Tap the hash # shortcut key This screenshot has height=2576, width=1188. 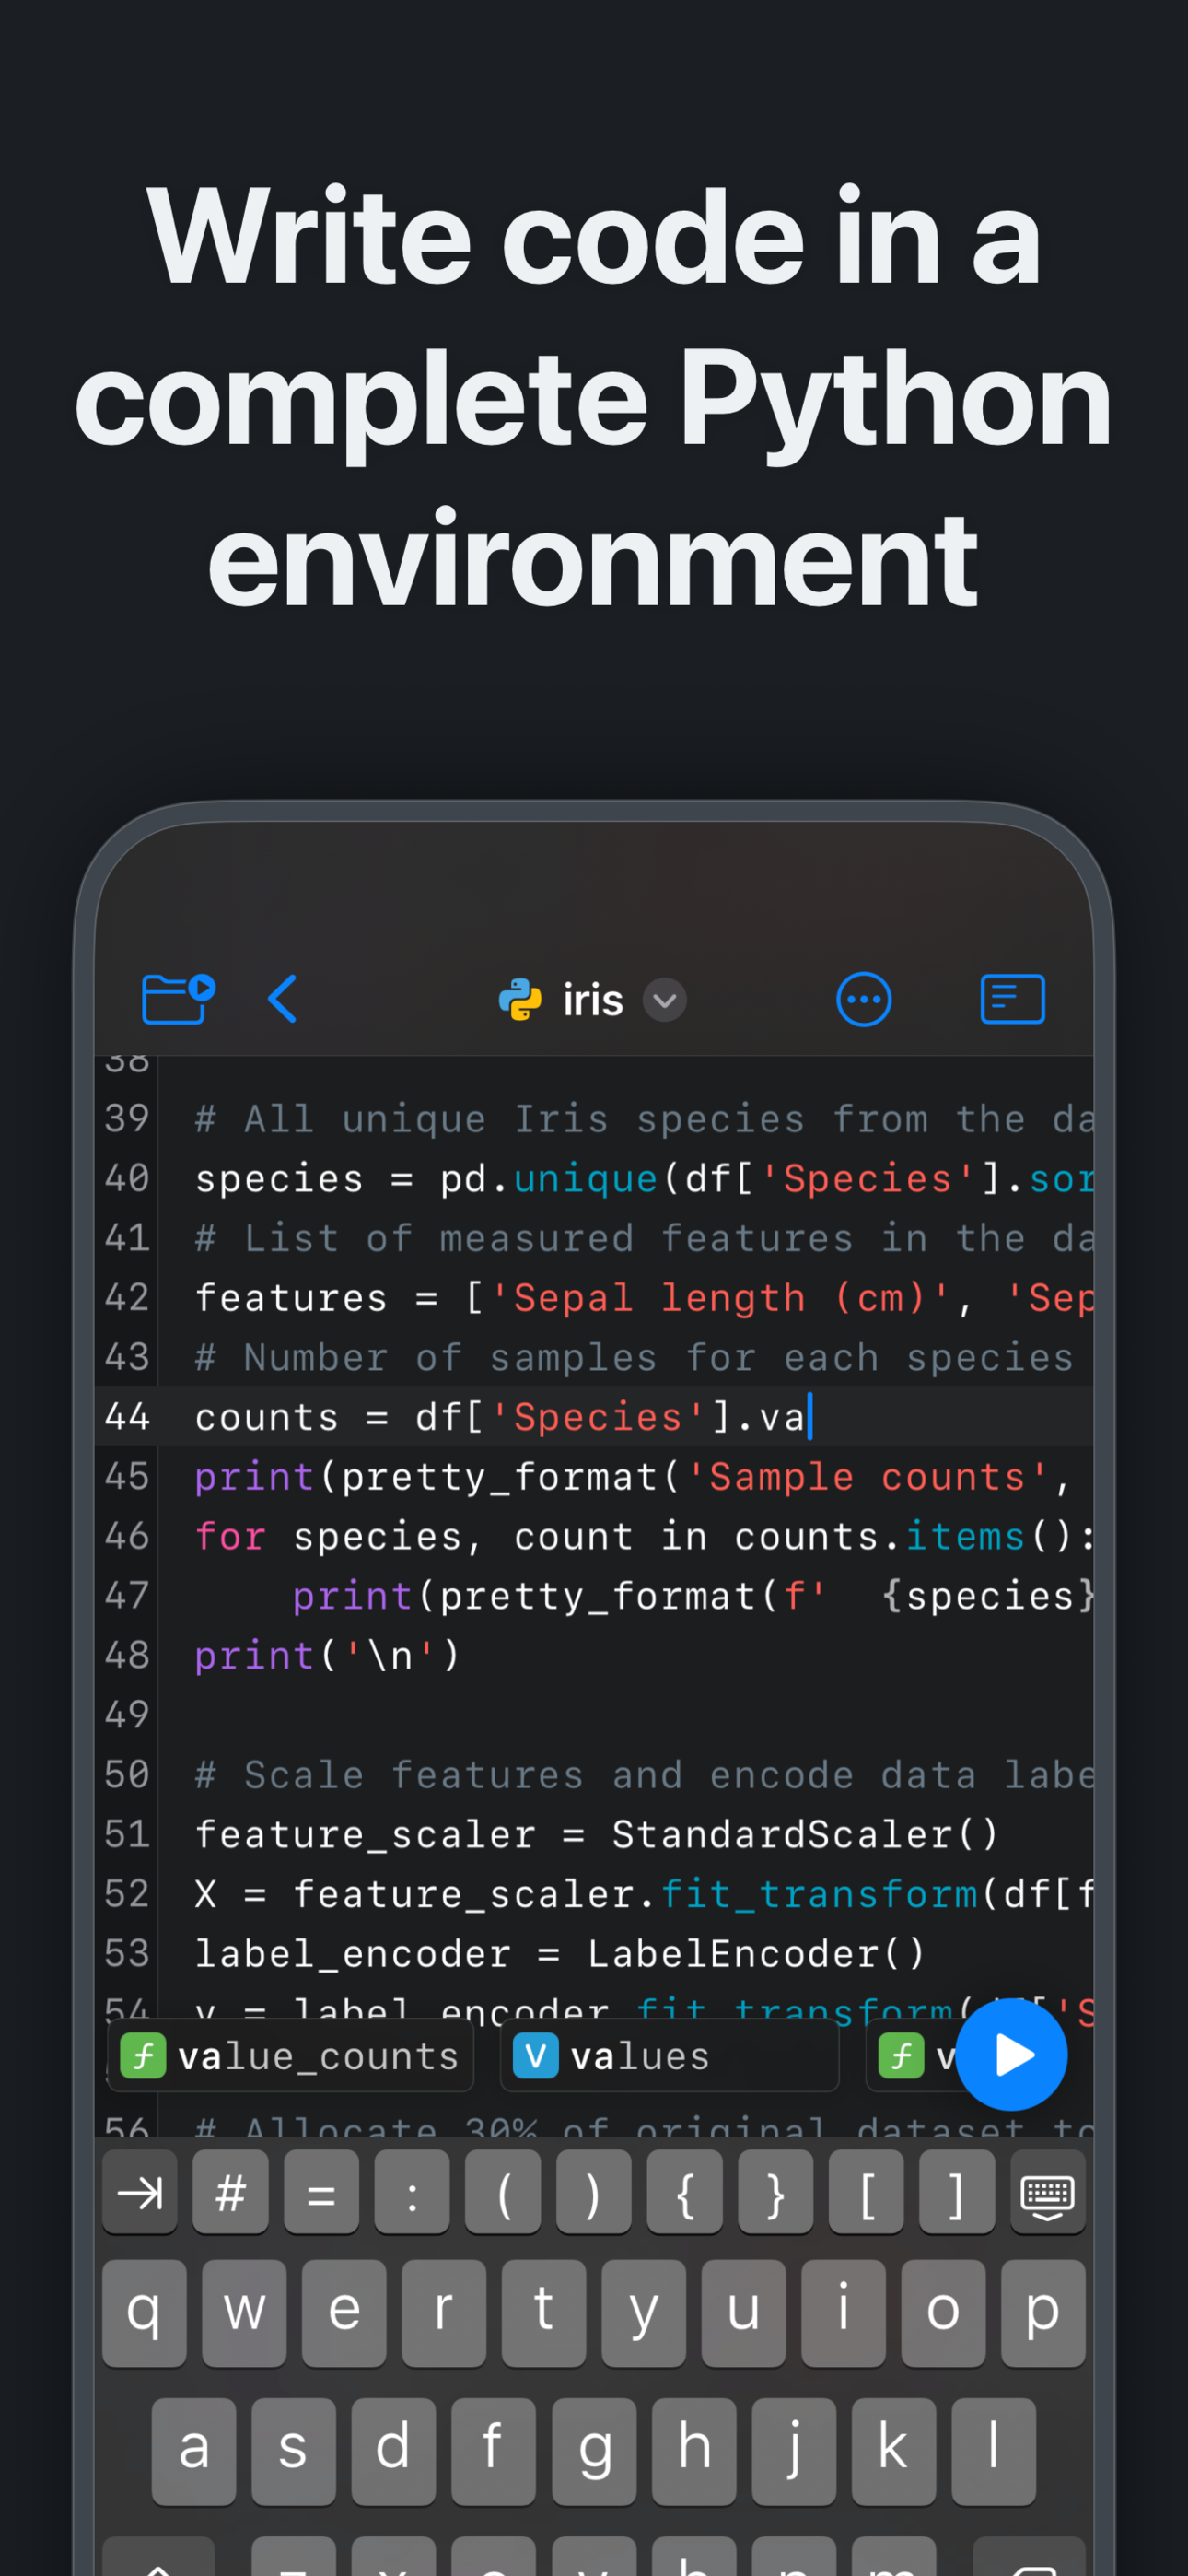231,2194
